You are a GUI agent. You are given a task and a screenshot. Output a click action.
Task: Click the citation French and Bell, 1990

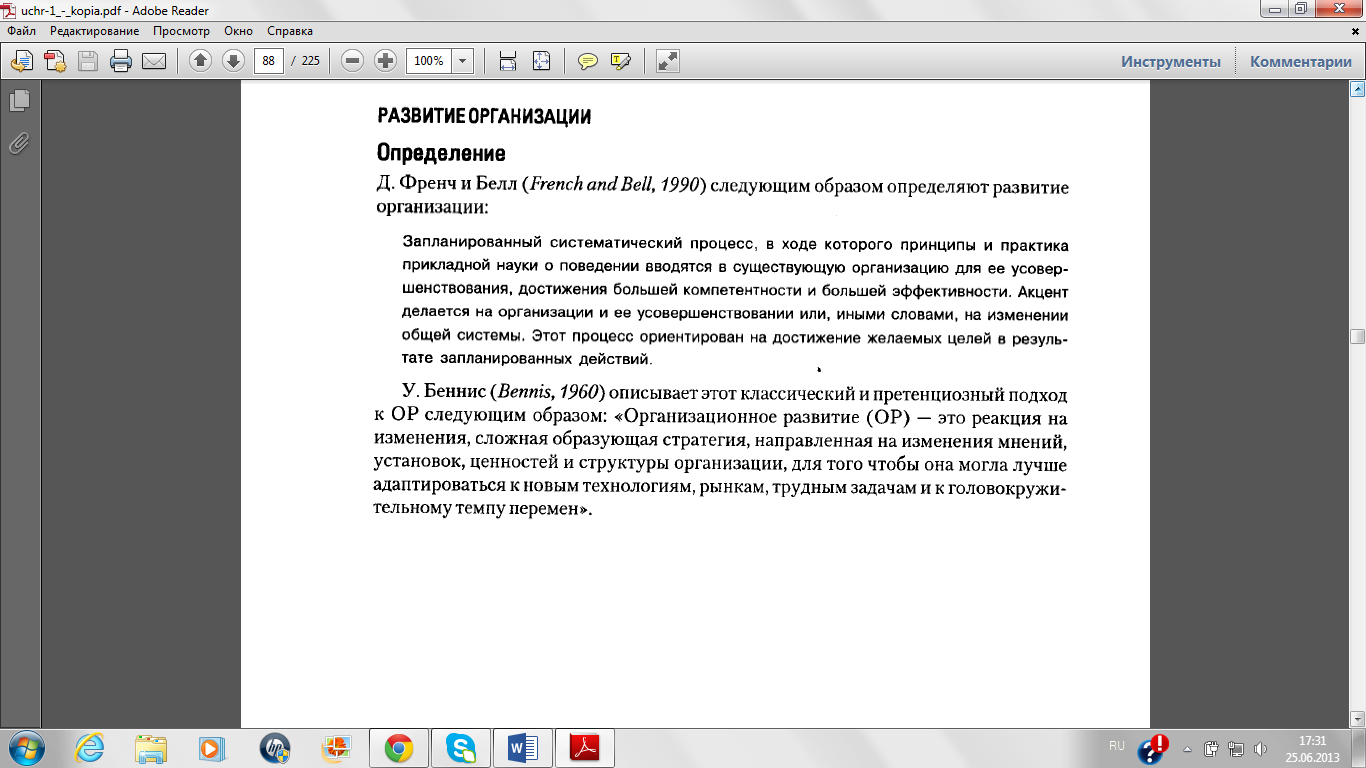pos(614,186)
